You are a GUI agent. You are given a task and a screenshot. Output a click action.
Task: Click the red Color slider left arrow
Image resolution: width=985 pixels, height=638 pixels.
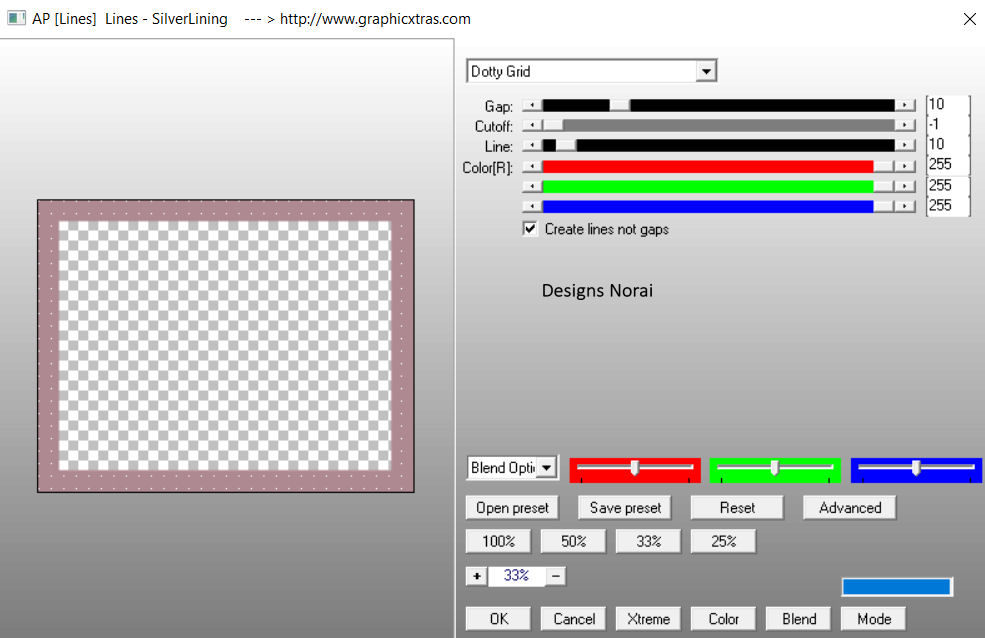pos(532,167)
